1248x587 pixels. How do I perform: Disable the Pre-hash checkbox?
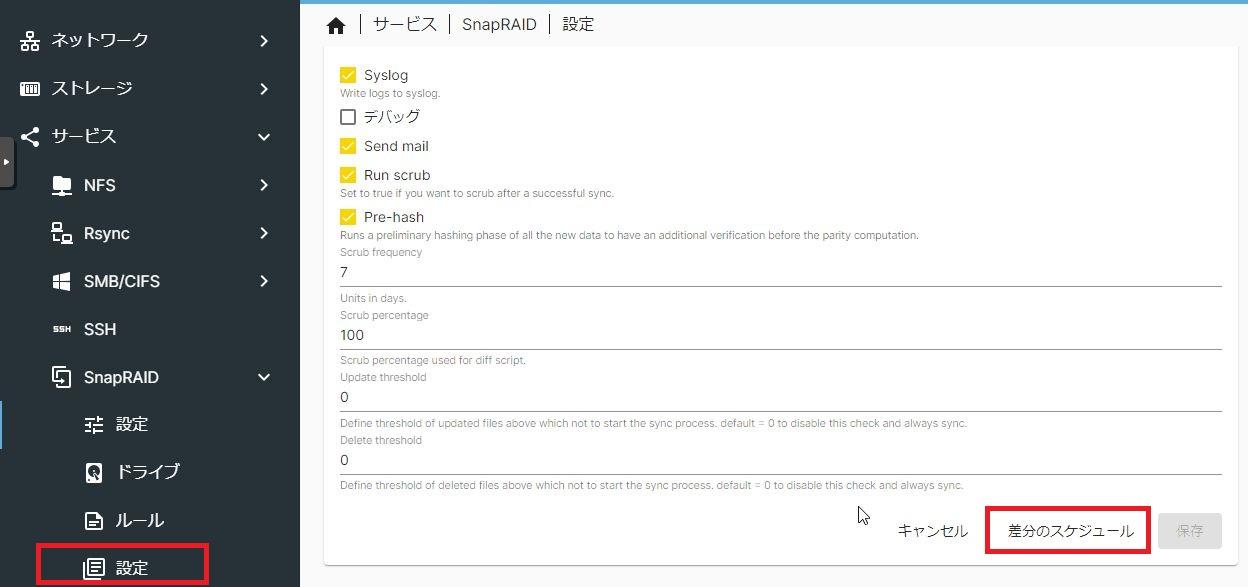click(x=349, y=216)
